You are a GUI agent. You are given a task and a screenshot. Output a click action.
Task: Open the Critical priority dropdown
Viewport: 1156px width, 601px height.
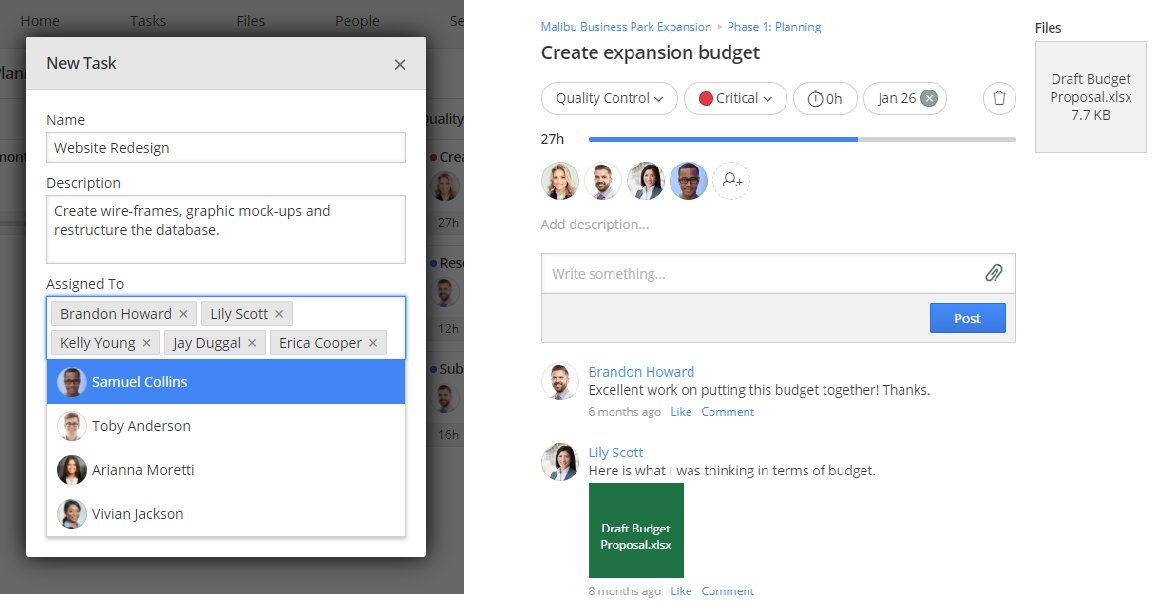(735, 98)
